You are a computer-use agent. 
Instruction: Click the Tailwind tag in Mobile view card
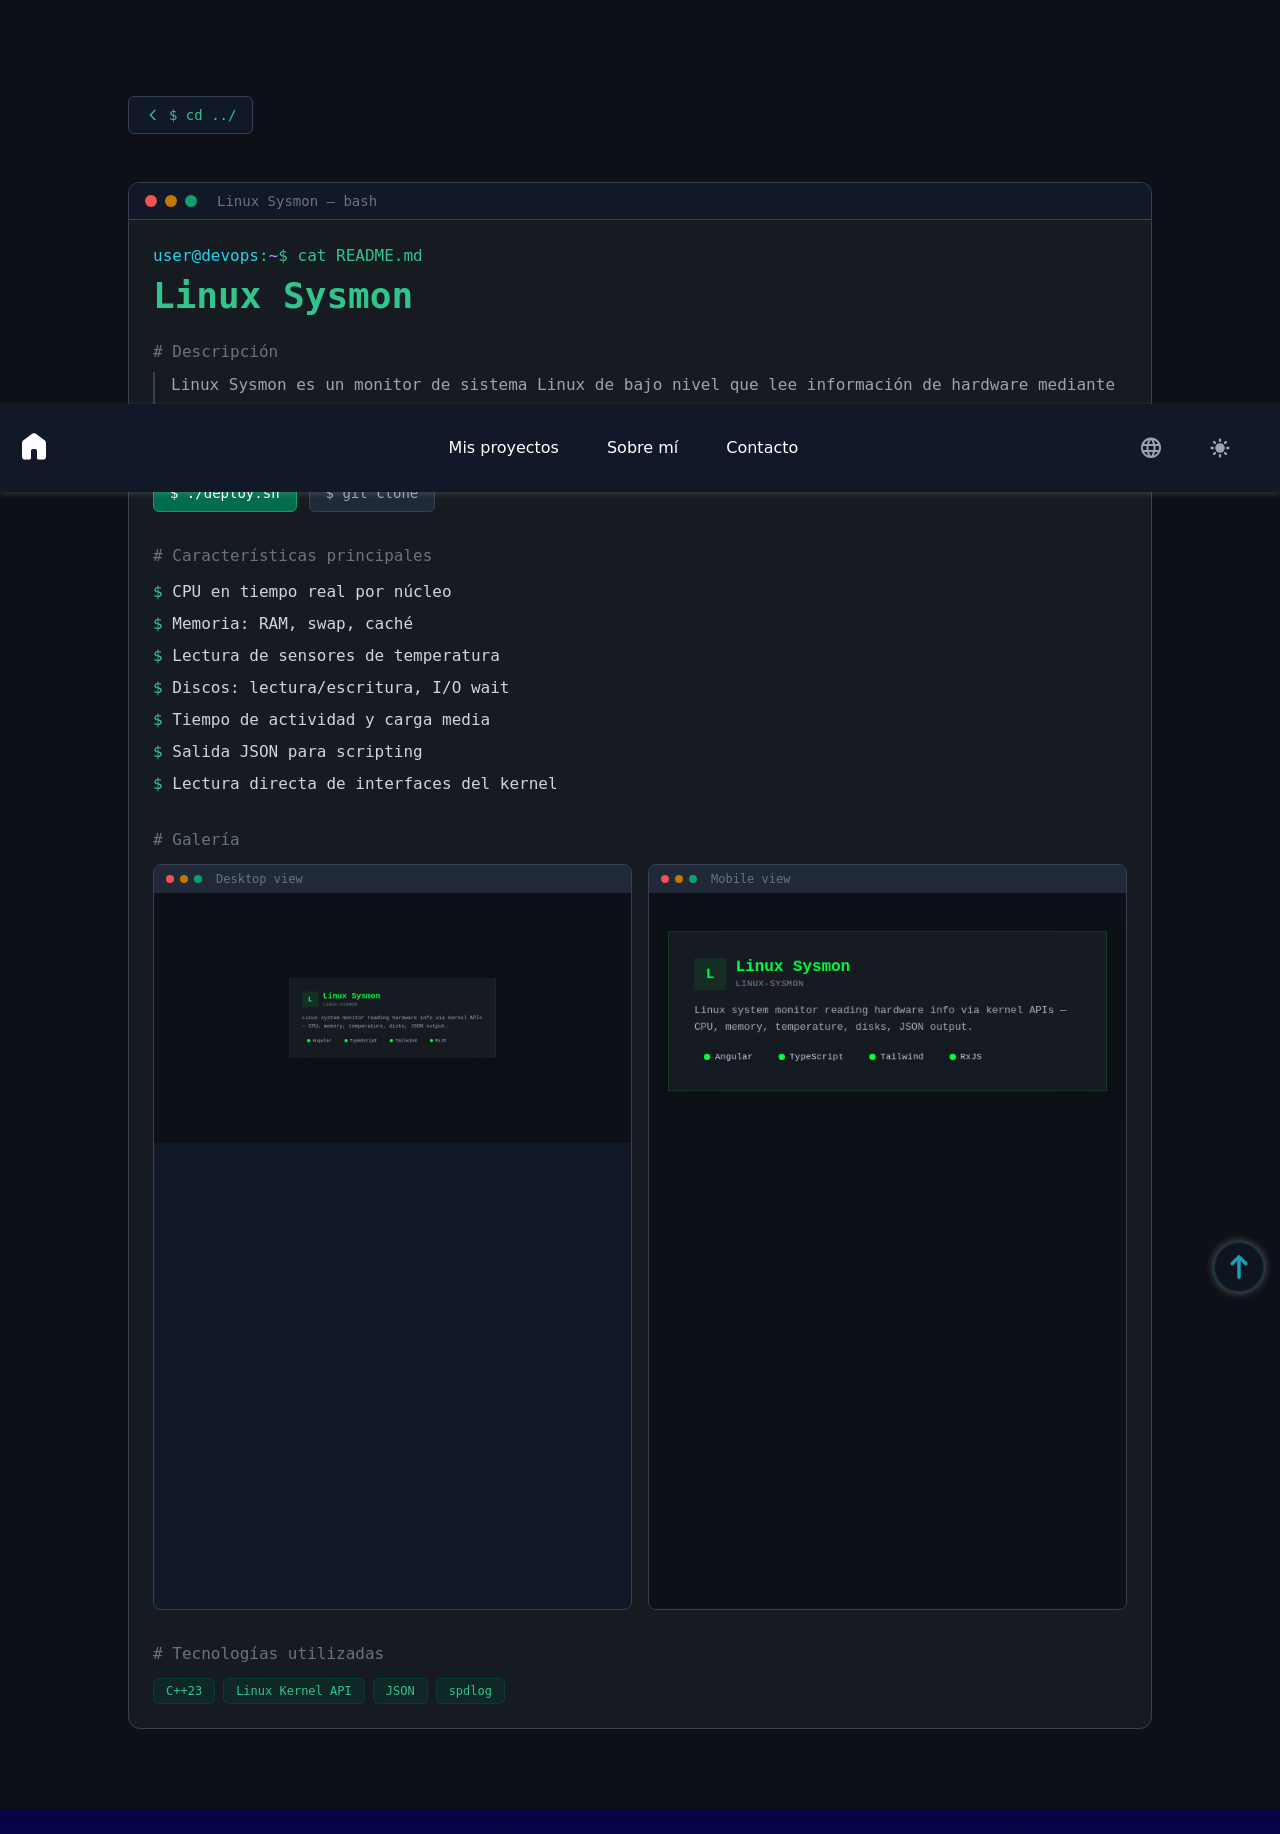point(897,1057)
